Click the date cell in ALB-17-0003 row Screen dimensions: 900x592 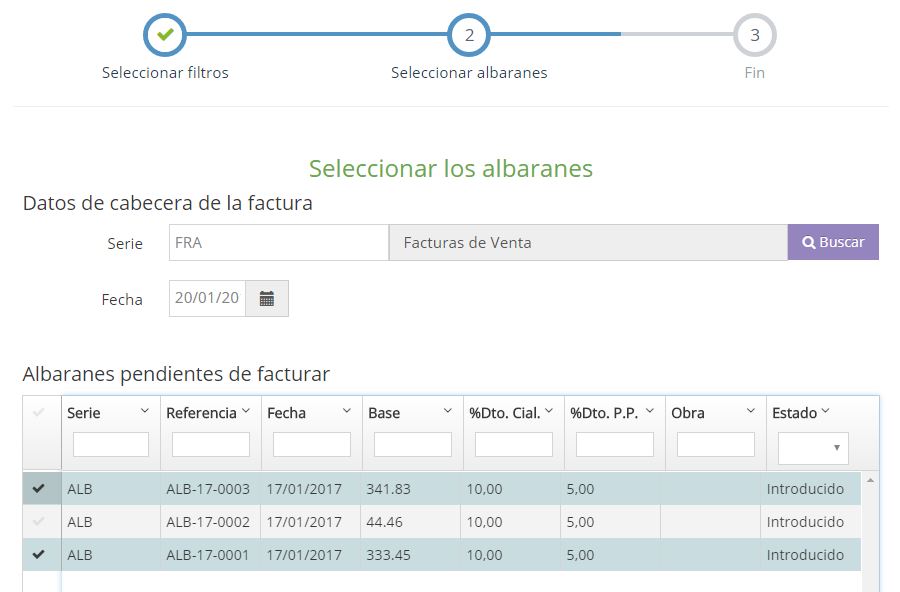click(304, 489)
